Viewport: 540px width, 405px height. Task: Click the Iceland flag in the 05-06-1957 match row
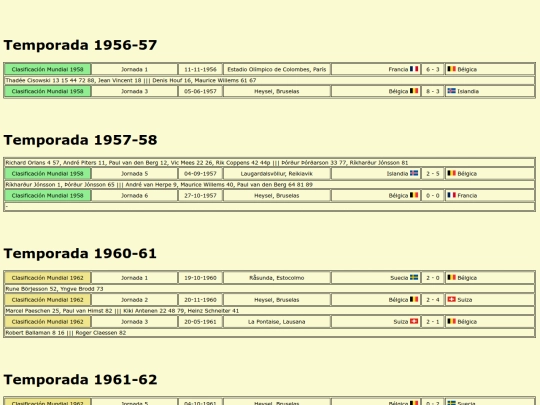[x=451, y=91]
